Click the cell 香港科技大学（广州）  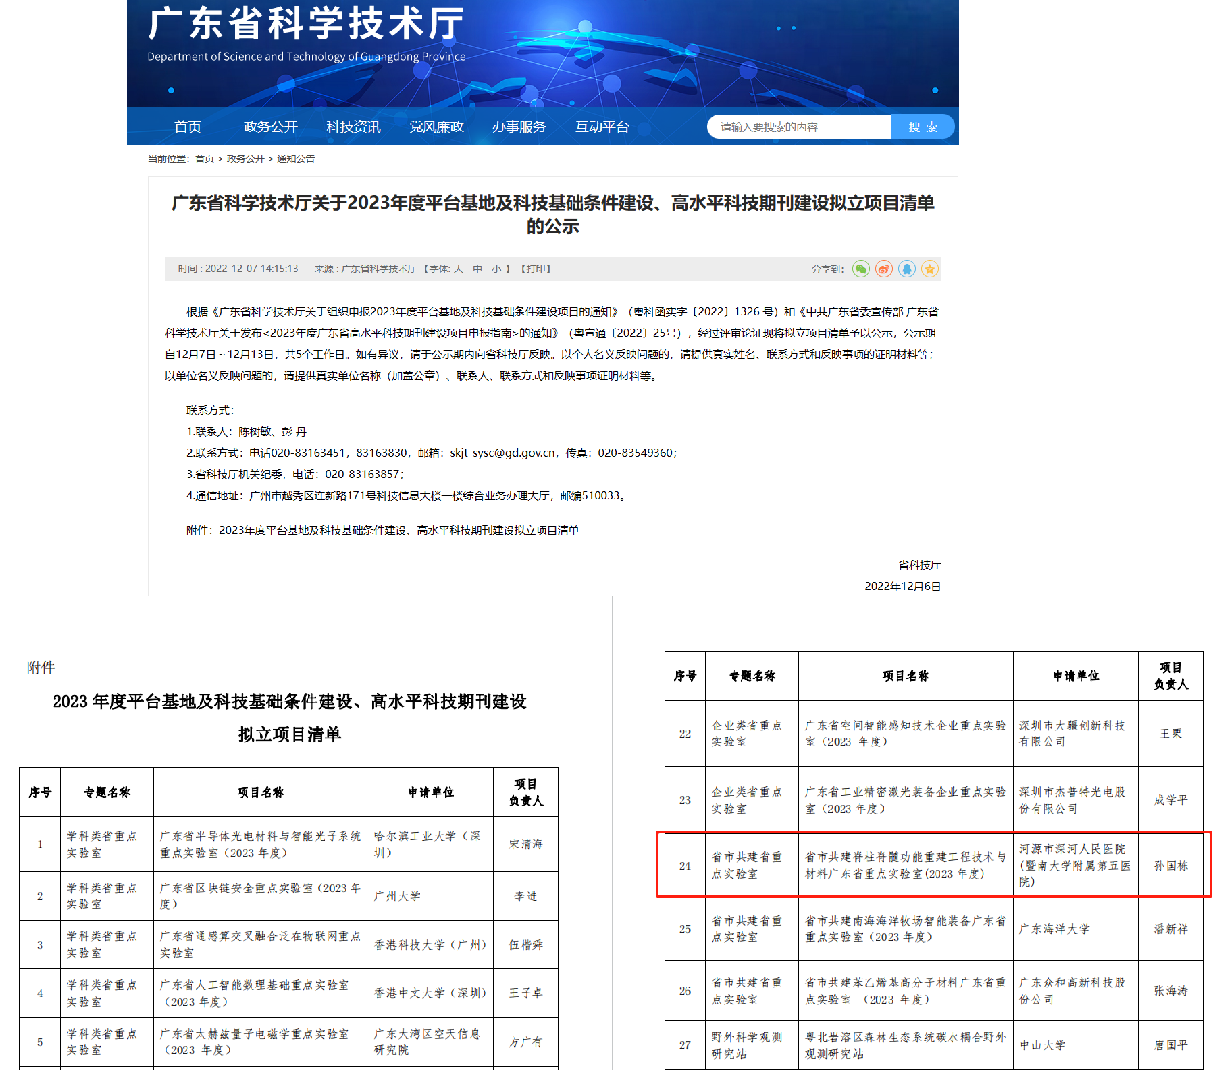[430, 944]
